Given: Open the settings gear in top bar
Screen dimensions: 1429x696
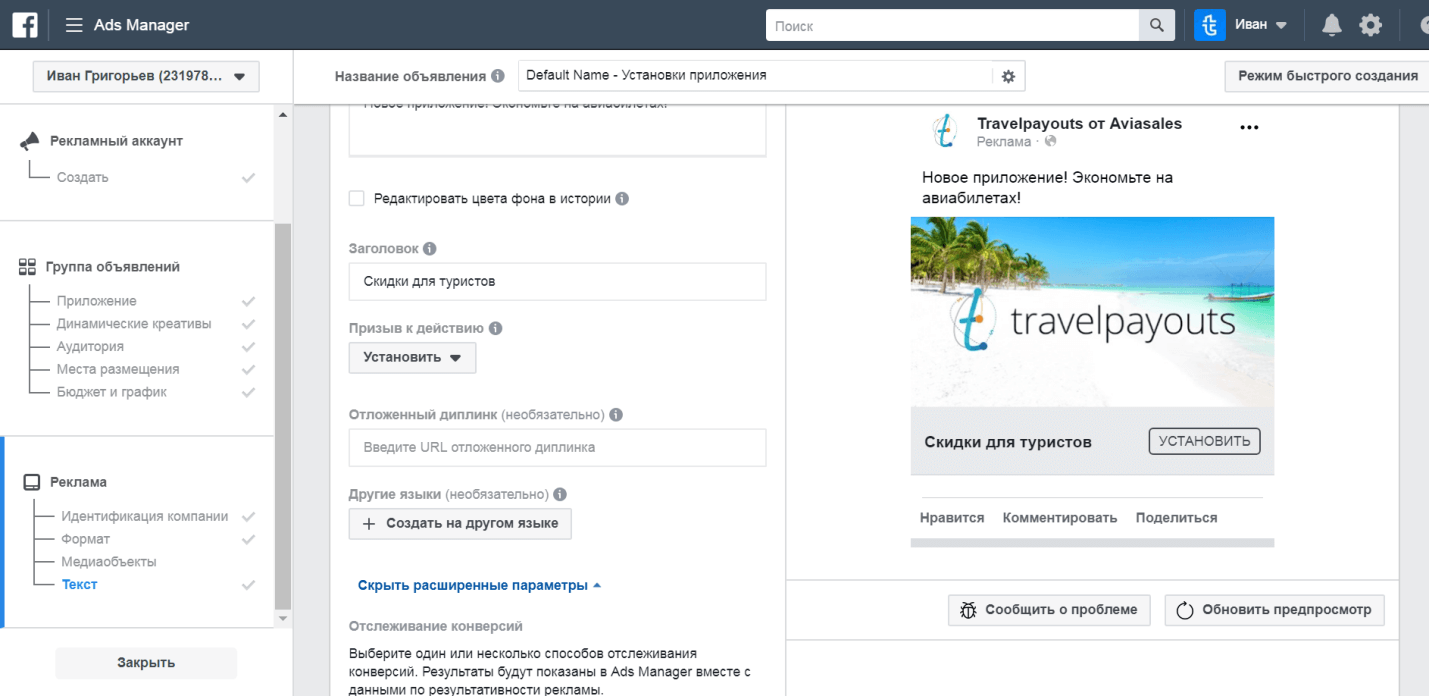Looking at the screenshot, I should click(x=1370, y=25).
